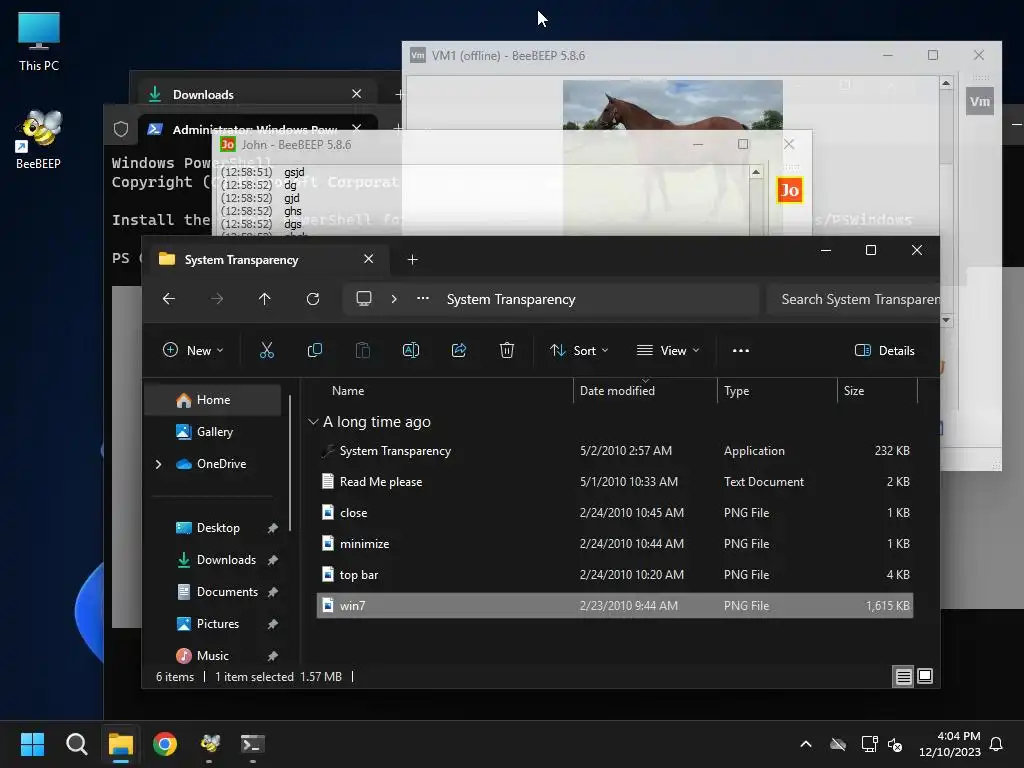Screen dimensions: 1024x768
Task: Open Music in navigation pane
Action: (x=213, y=656)
